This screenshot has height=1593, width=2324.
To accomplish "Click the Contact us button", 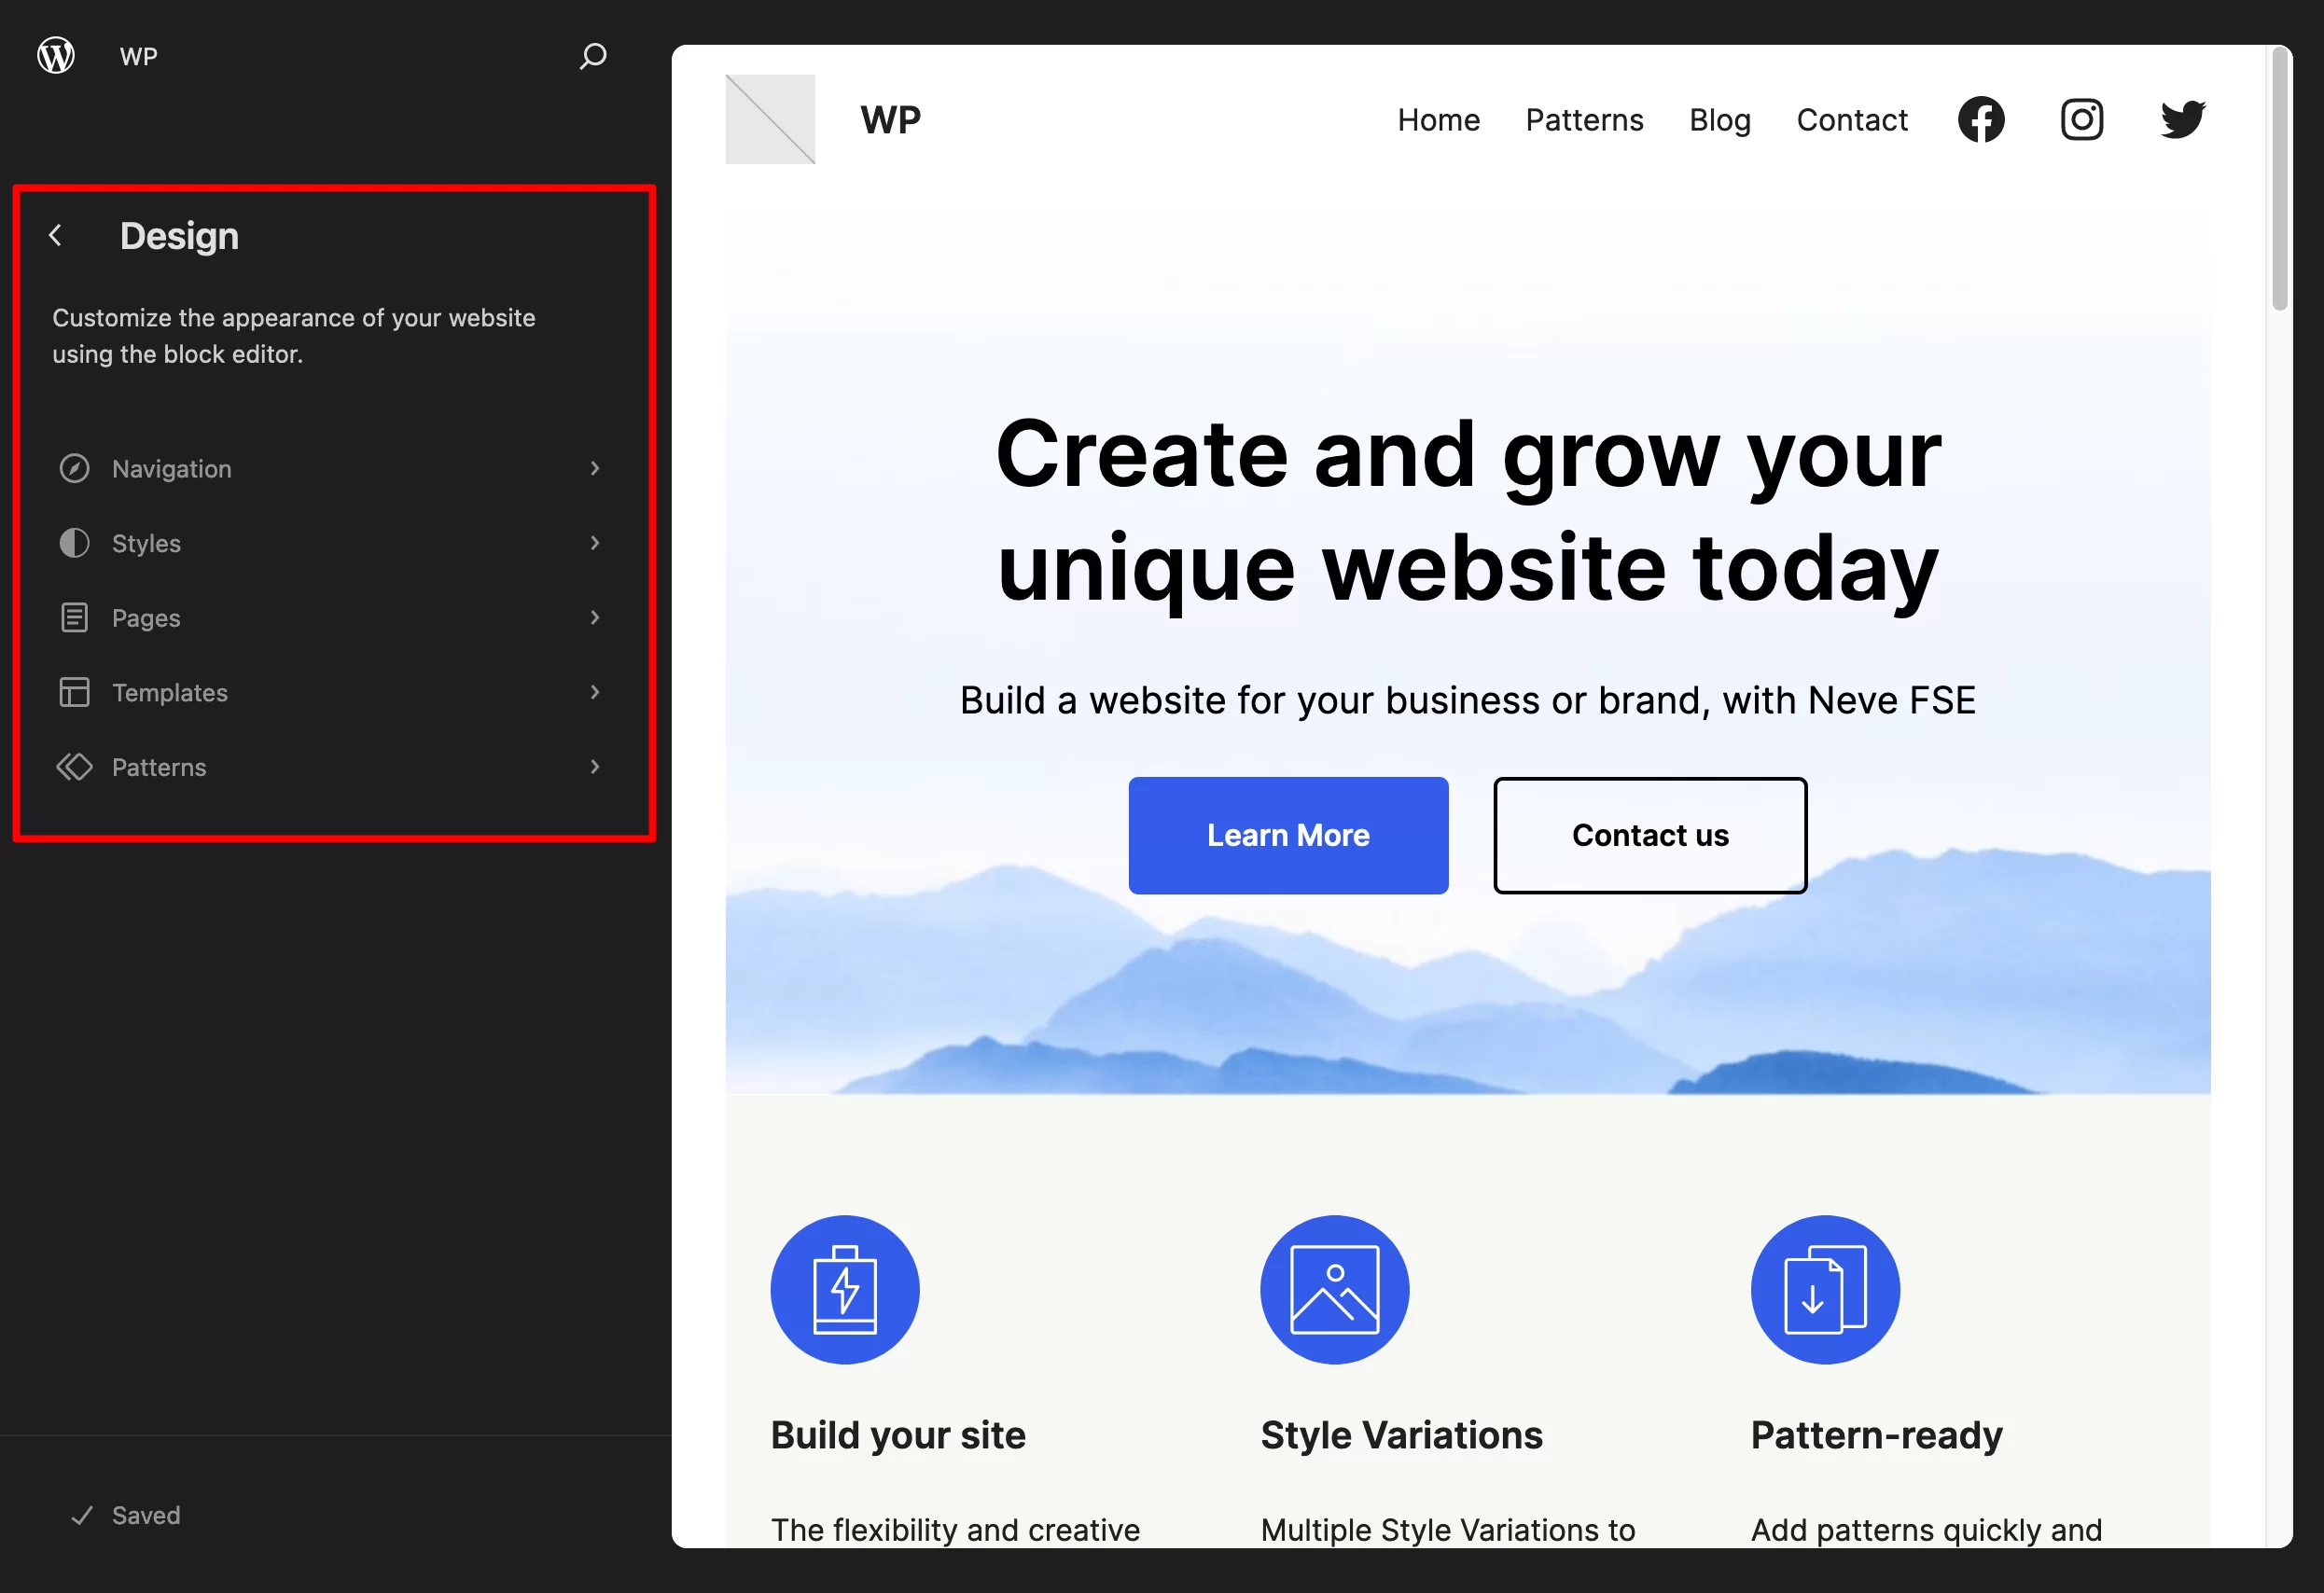I will [x=1651, y=834].
